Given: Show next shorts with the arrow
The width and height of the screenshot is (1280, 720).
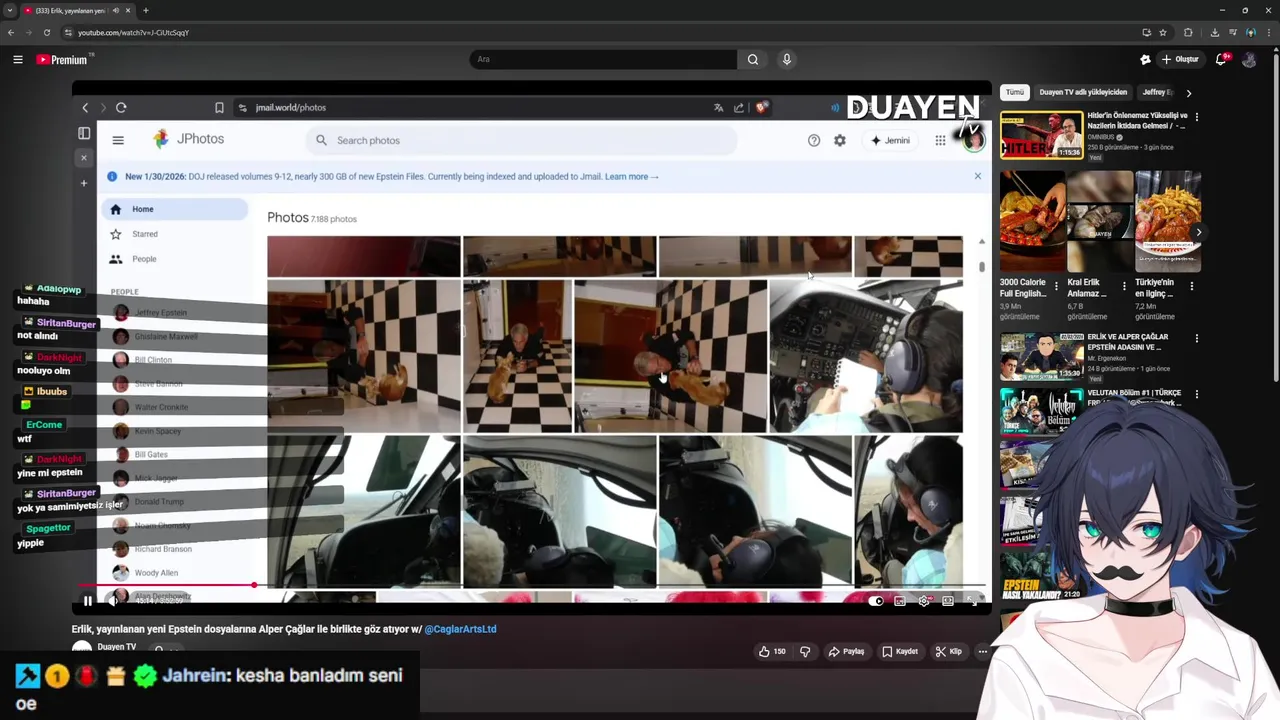Looking at the screenshot, I should [x=1198, y=232].
